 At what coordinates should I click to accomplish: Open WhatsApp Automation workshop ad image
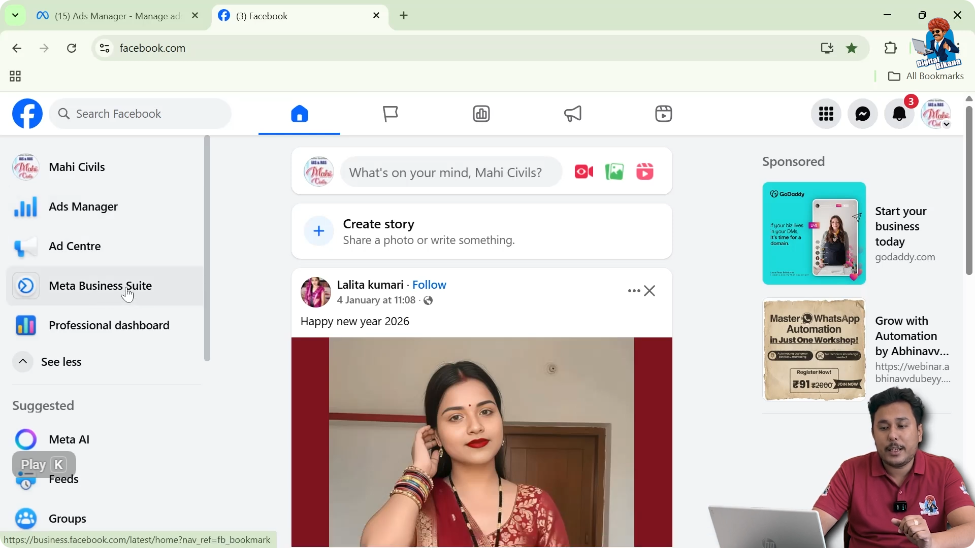coord(814,350)
